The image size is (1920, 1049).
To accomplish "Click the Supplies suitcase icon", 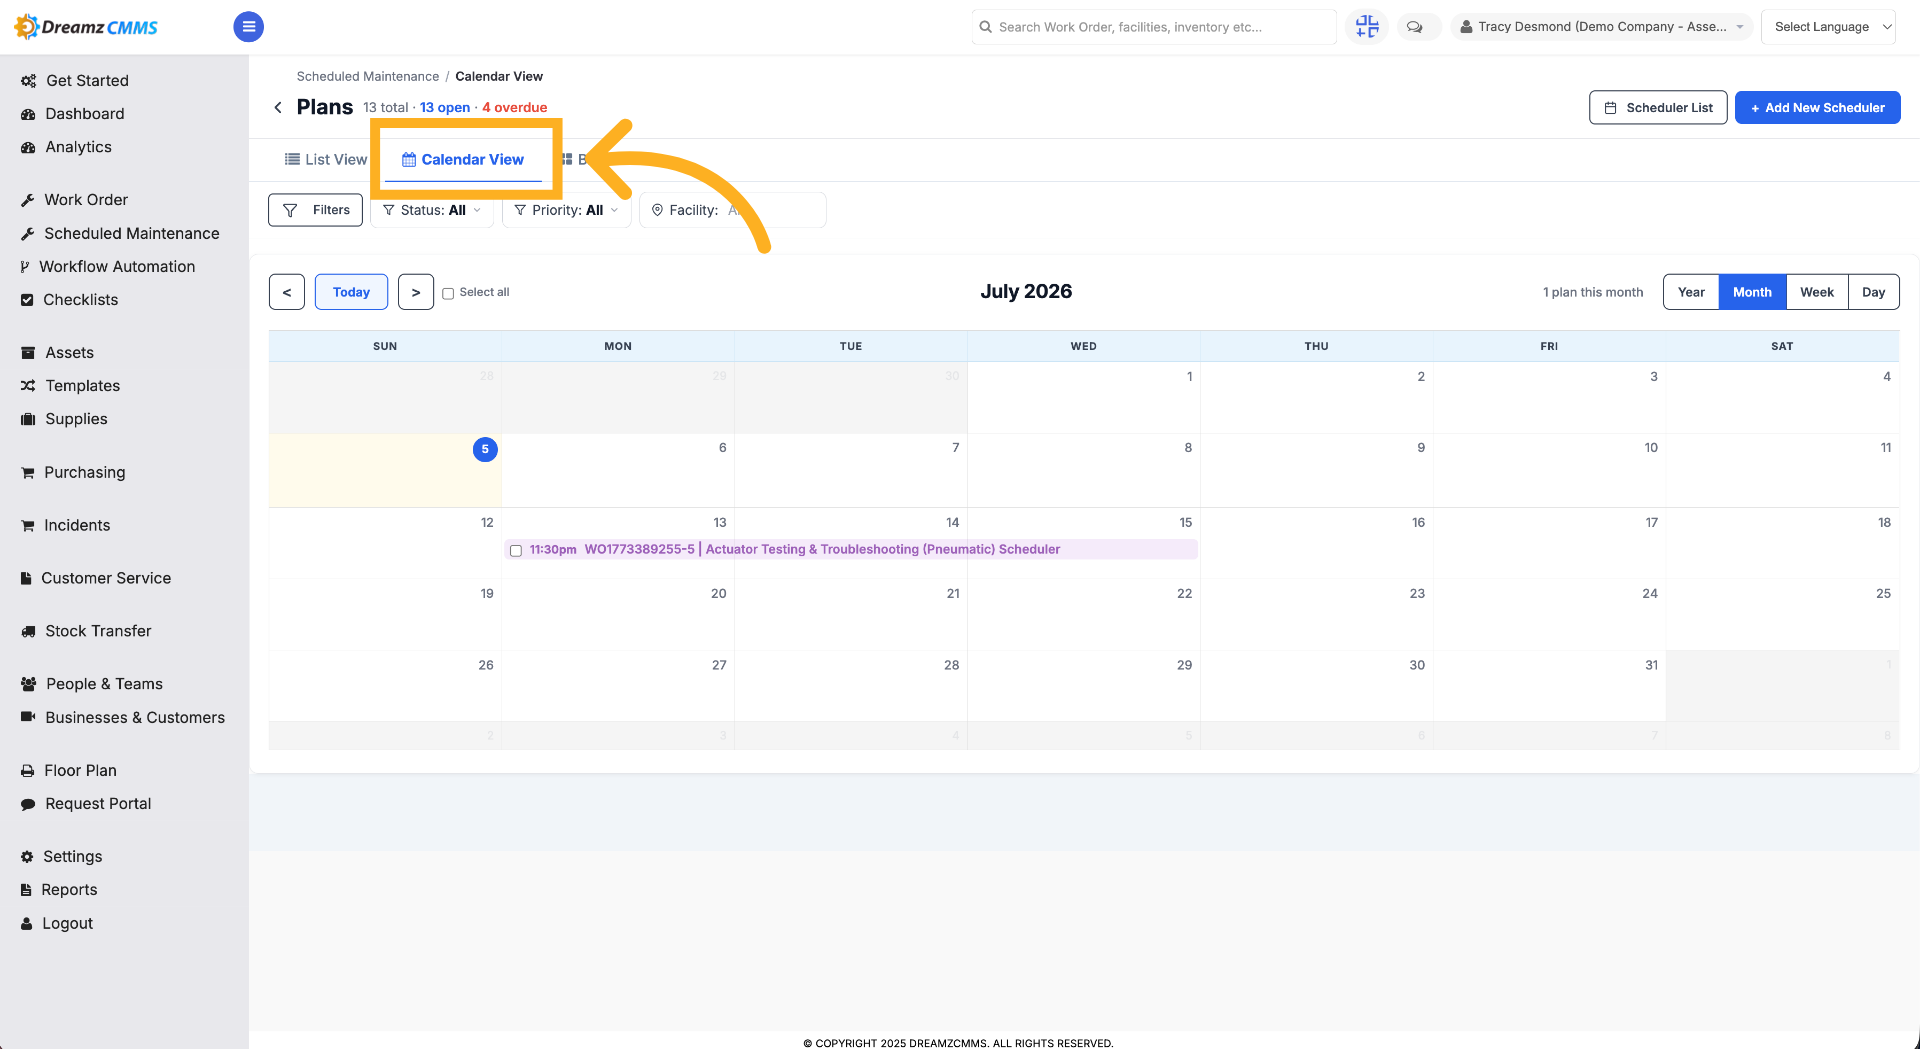I will coord(28,419).
